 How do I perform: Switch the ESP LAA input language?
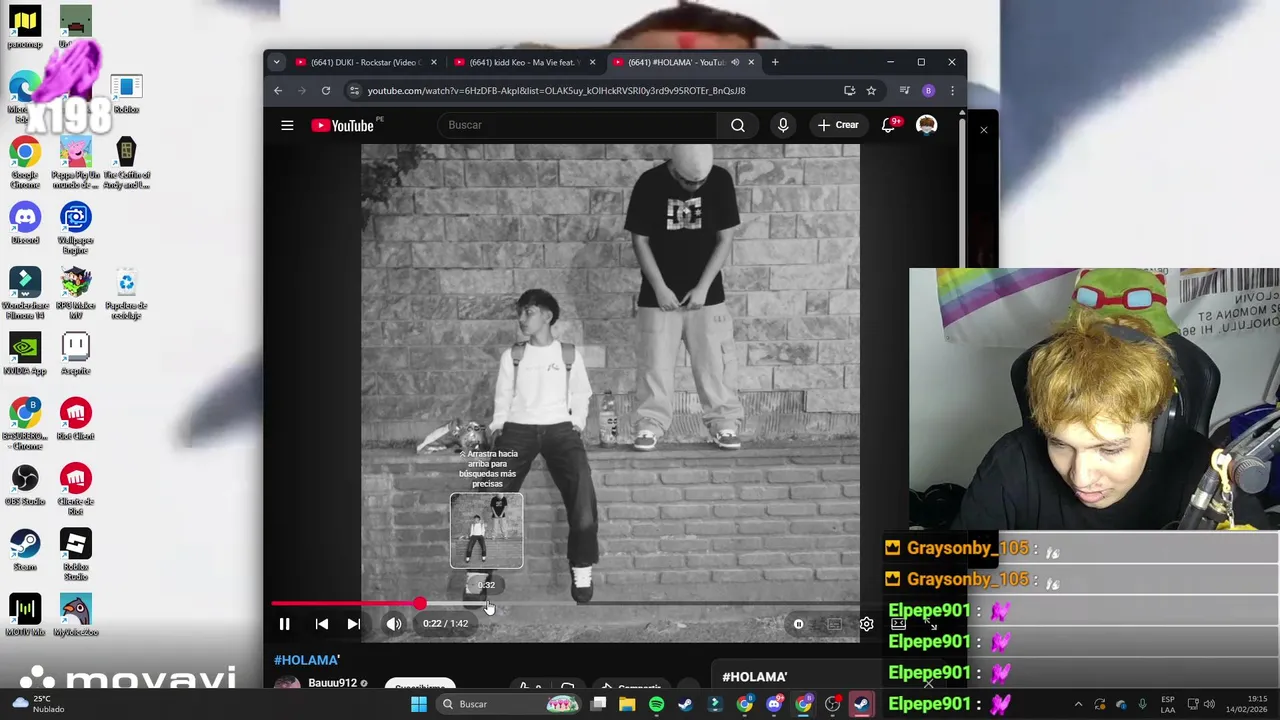click(1168, 704)
